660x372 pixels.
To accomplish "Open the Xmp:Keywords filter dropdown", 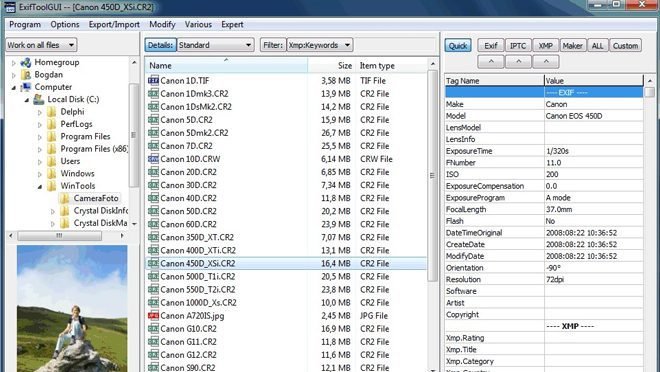I will [x=320, y=45].
